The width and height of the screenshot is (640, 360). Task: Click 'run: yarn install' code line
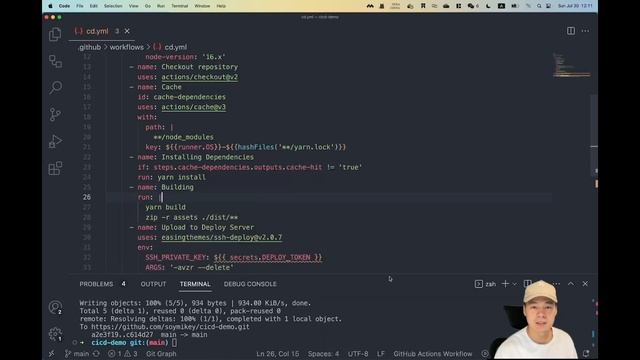click(x=171, y=178)
